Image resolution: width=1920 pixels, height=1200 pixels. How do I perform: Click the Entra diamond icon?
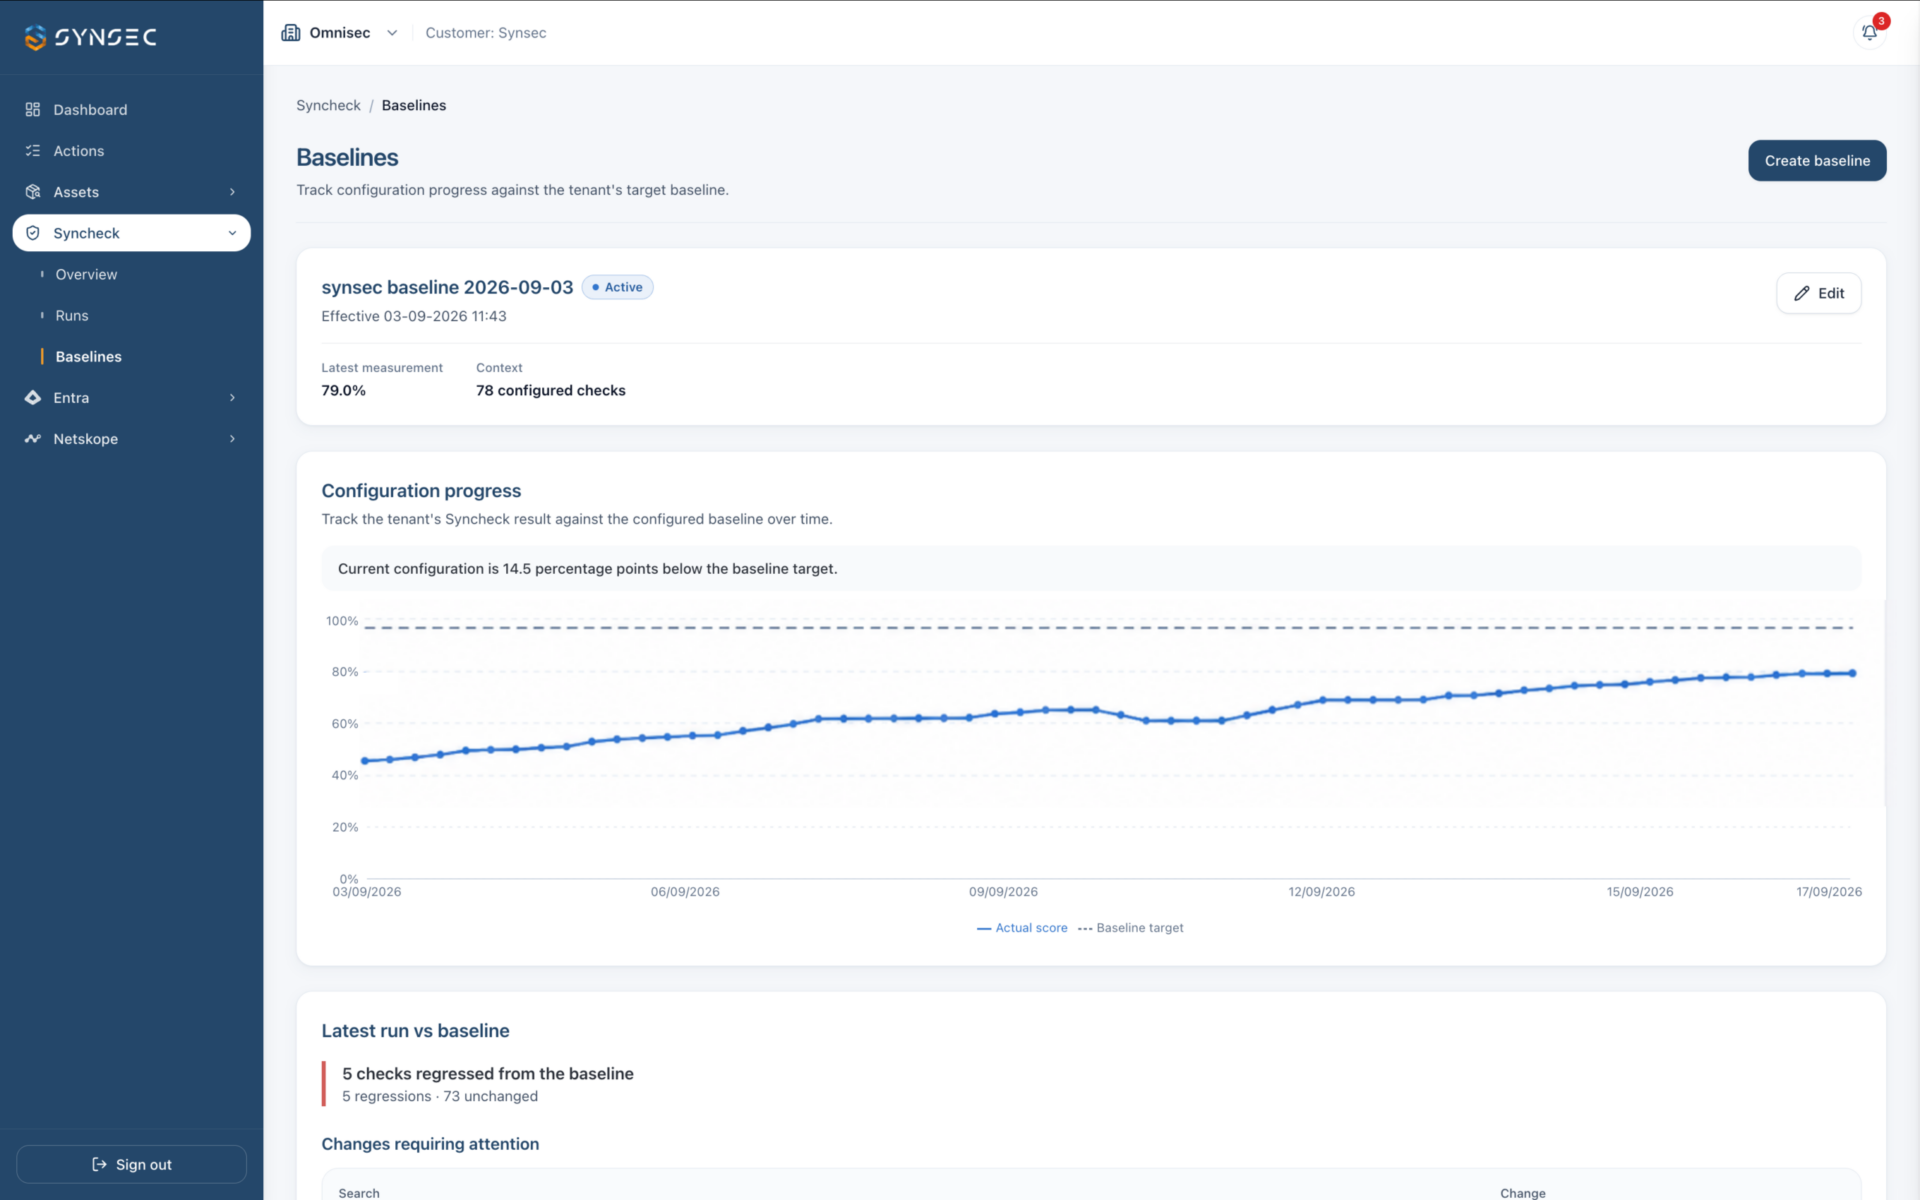[33, 397]
